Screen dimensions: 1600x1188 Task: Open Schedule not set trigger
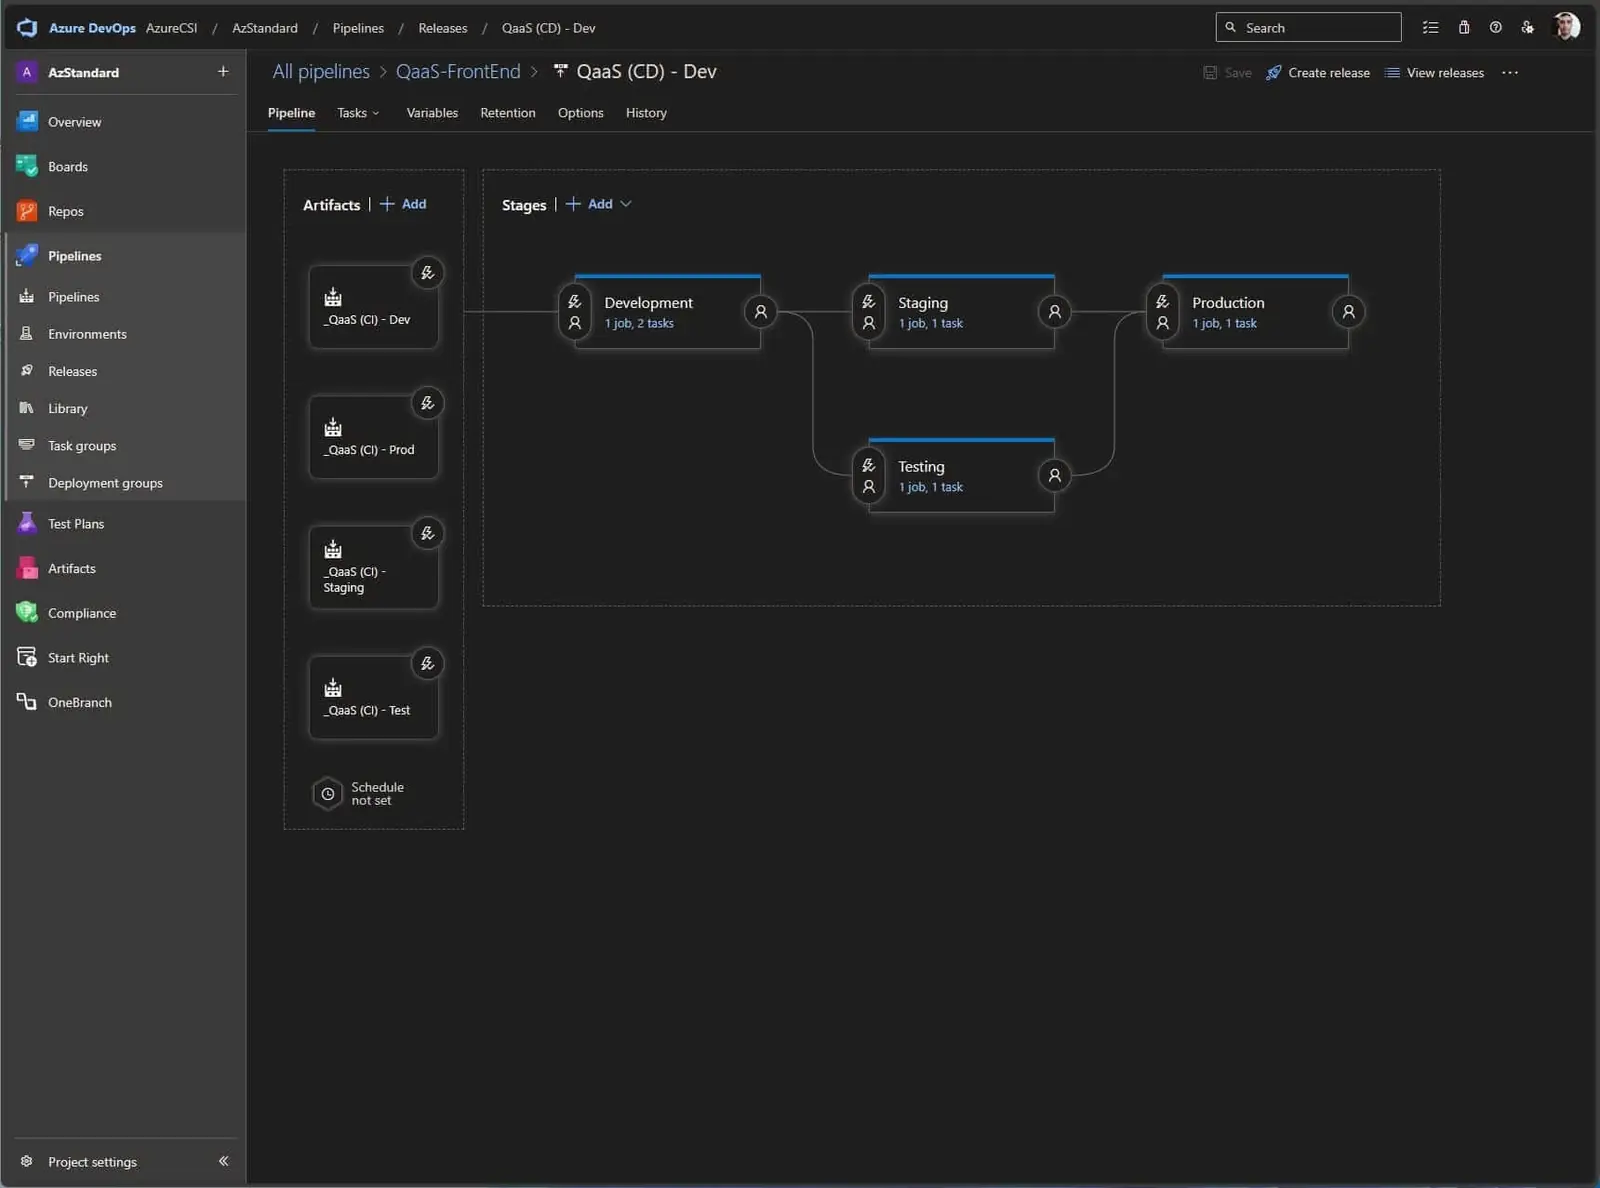(x=359, y=794)
